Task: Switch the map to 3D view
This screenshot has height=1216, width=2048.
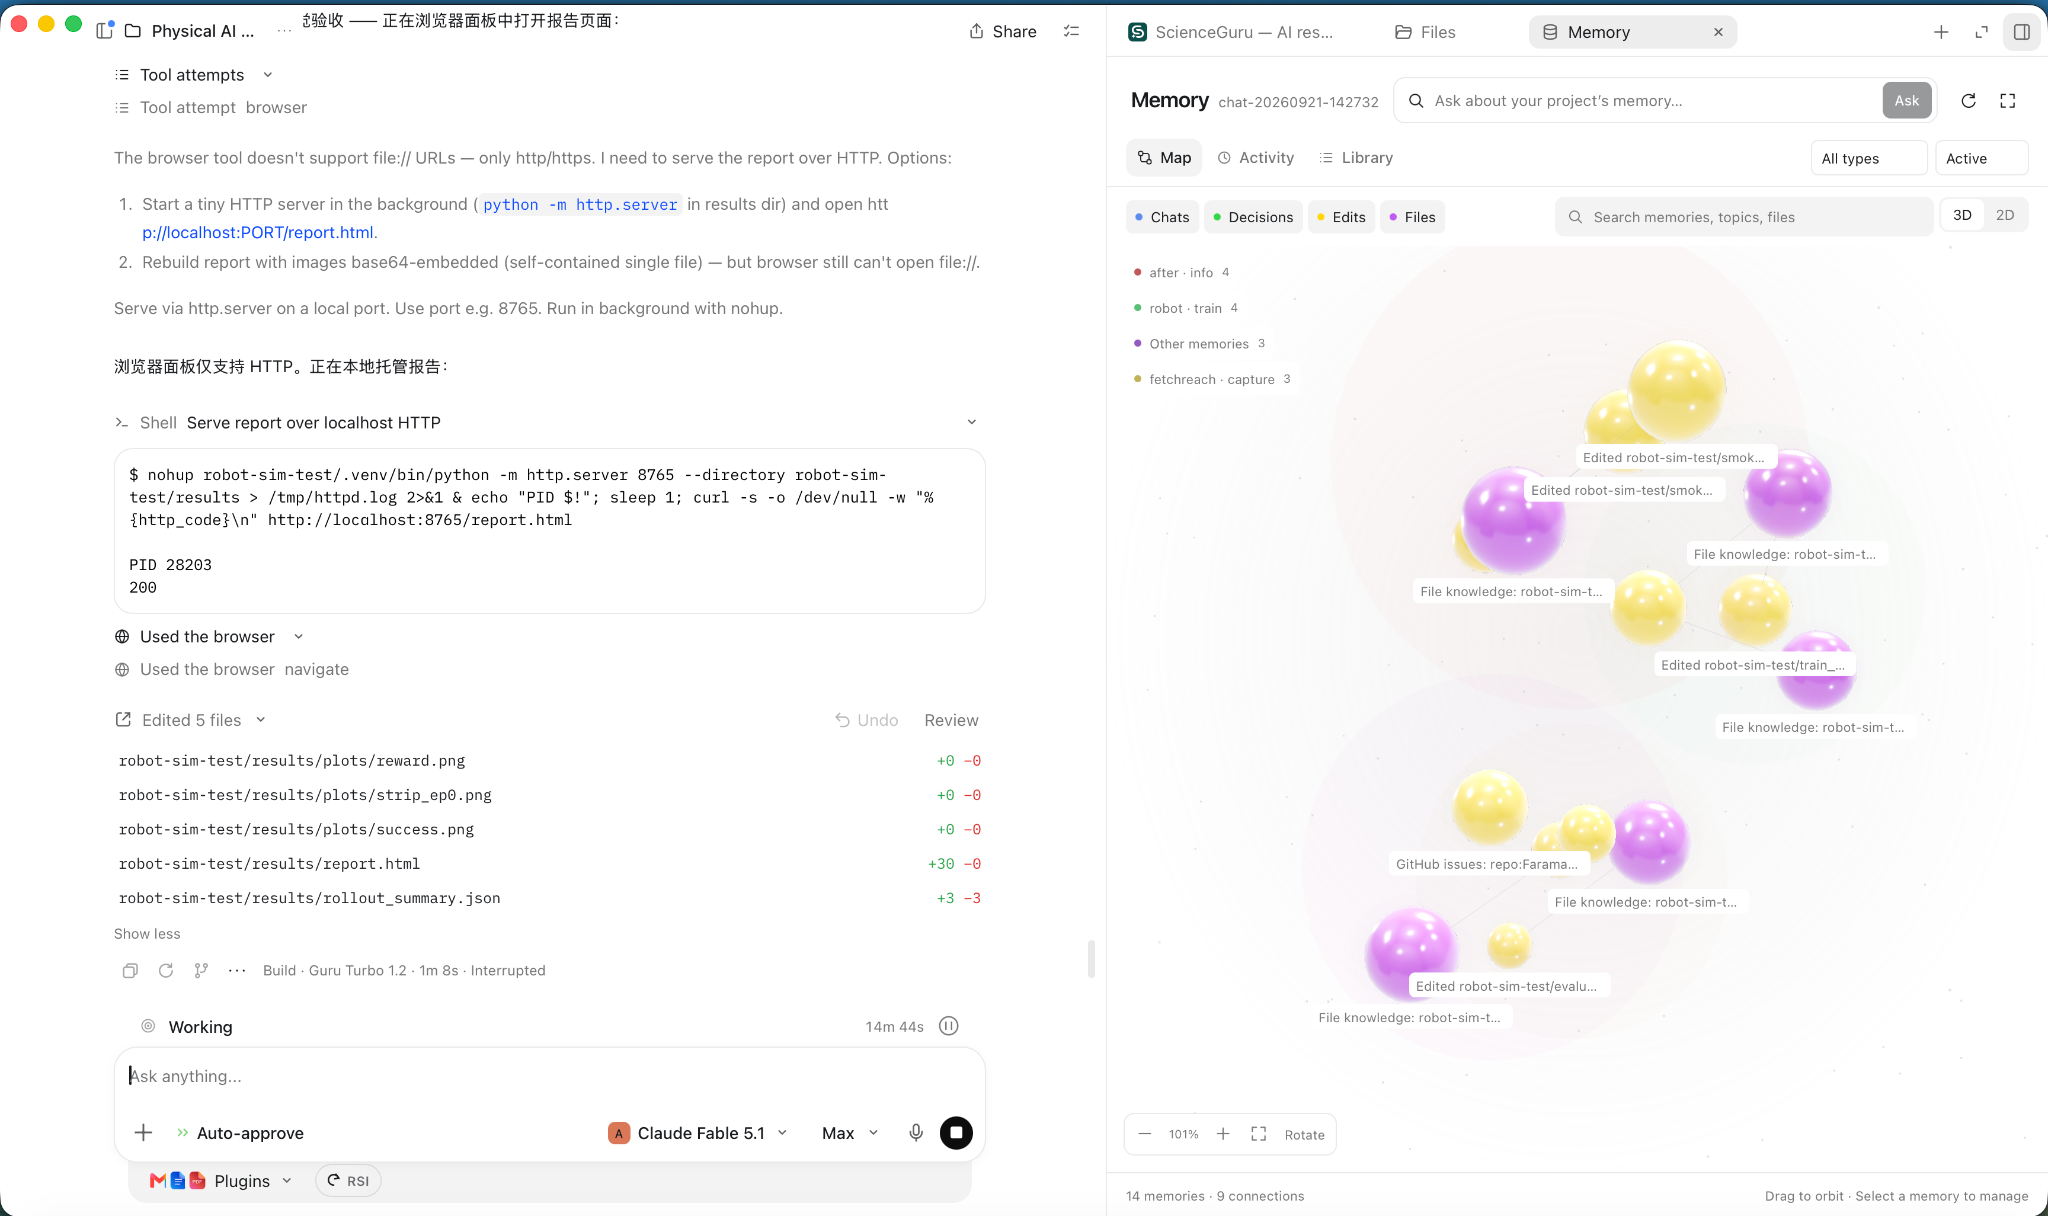Action: point(1962,215)
